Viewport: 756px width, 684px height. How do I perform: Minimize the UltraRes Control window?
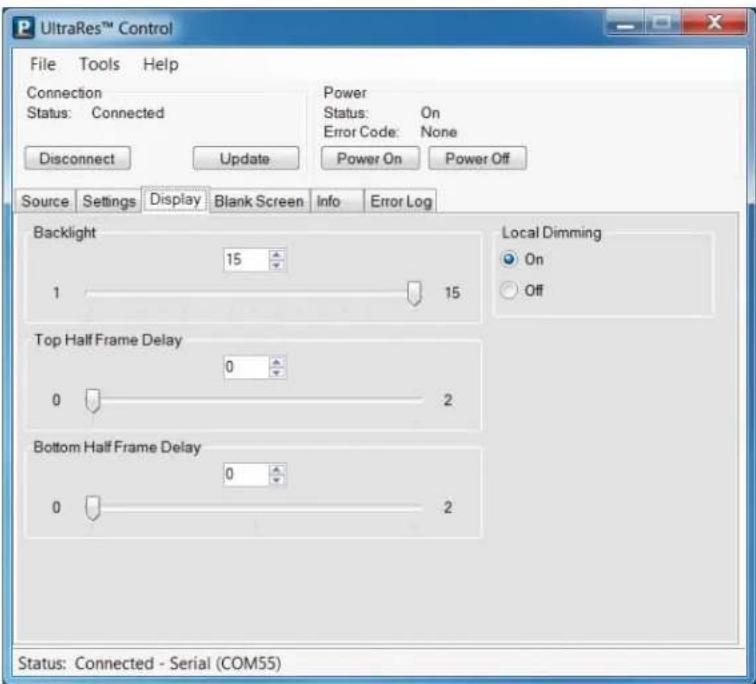[625, 24]
